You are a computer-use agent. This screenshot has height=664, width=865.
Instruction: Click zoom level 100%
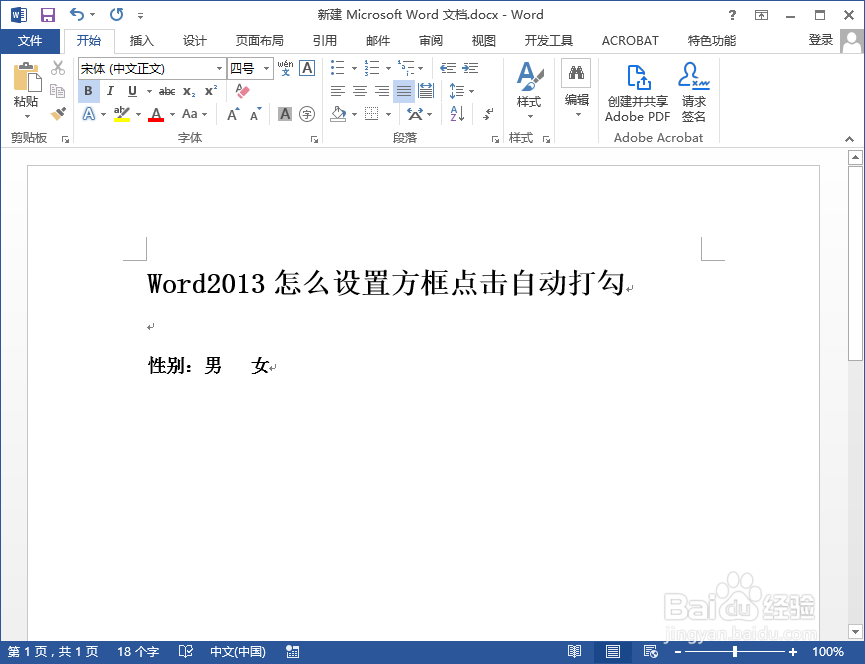pos(827,652)
